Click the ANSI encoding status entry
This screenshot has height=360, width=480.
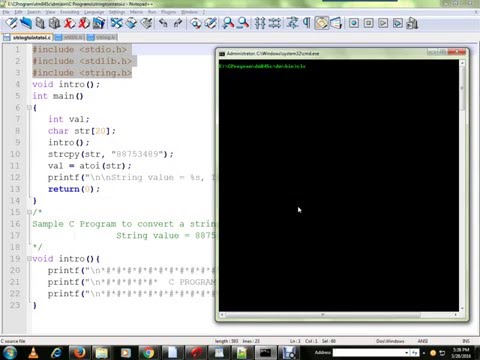(x=423, y=341)
